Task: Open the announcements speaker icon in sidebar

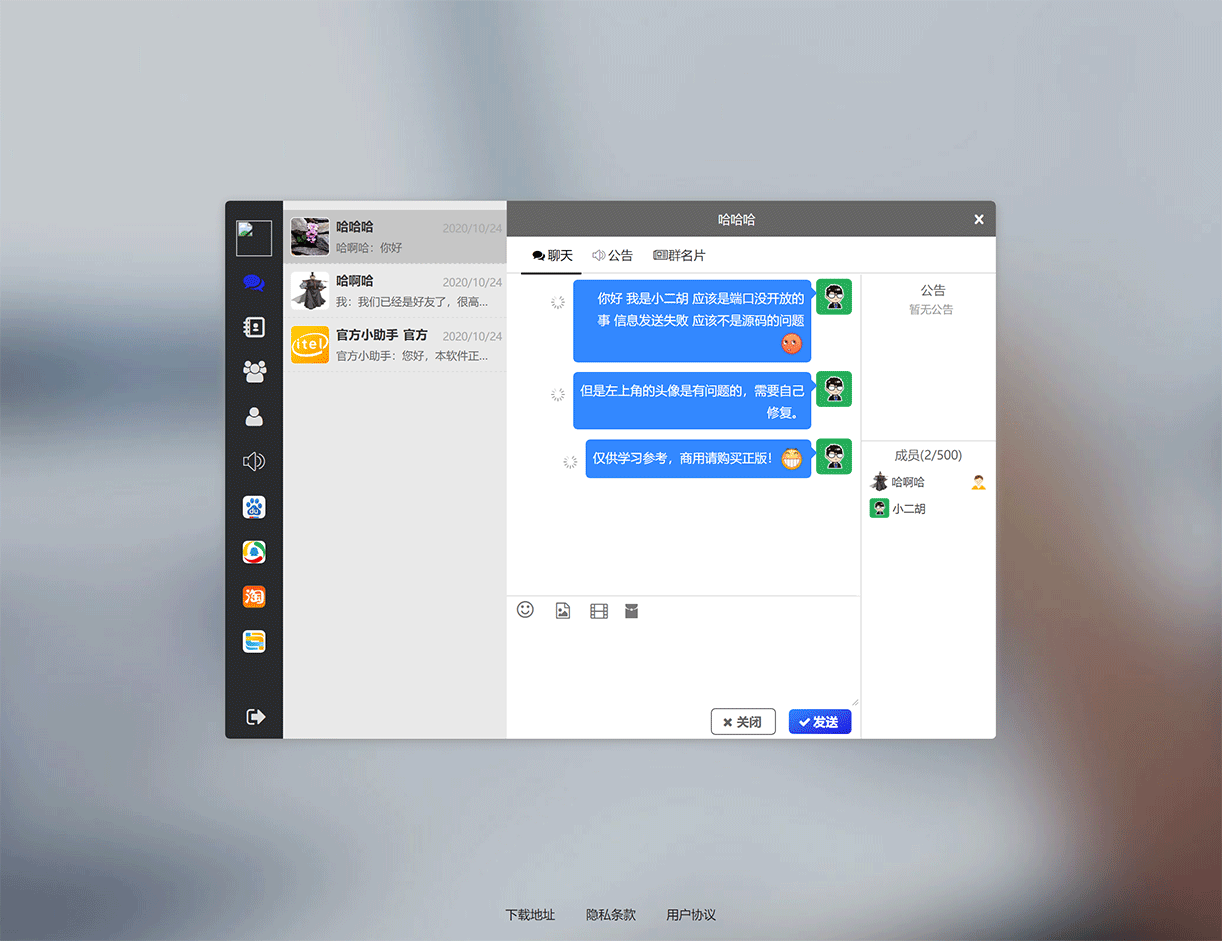Action: coord(254,461)
